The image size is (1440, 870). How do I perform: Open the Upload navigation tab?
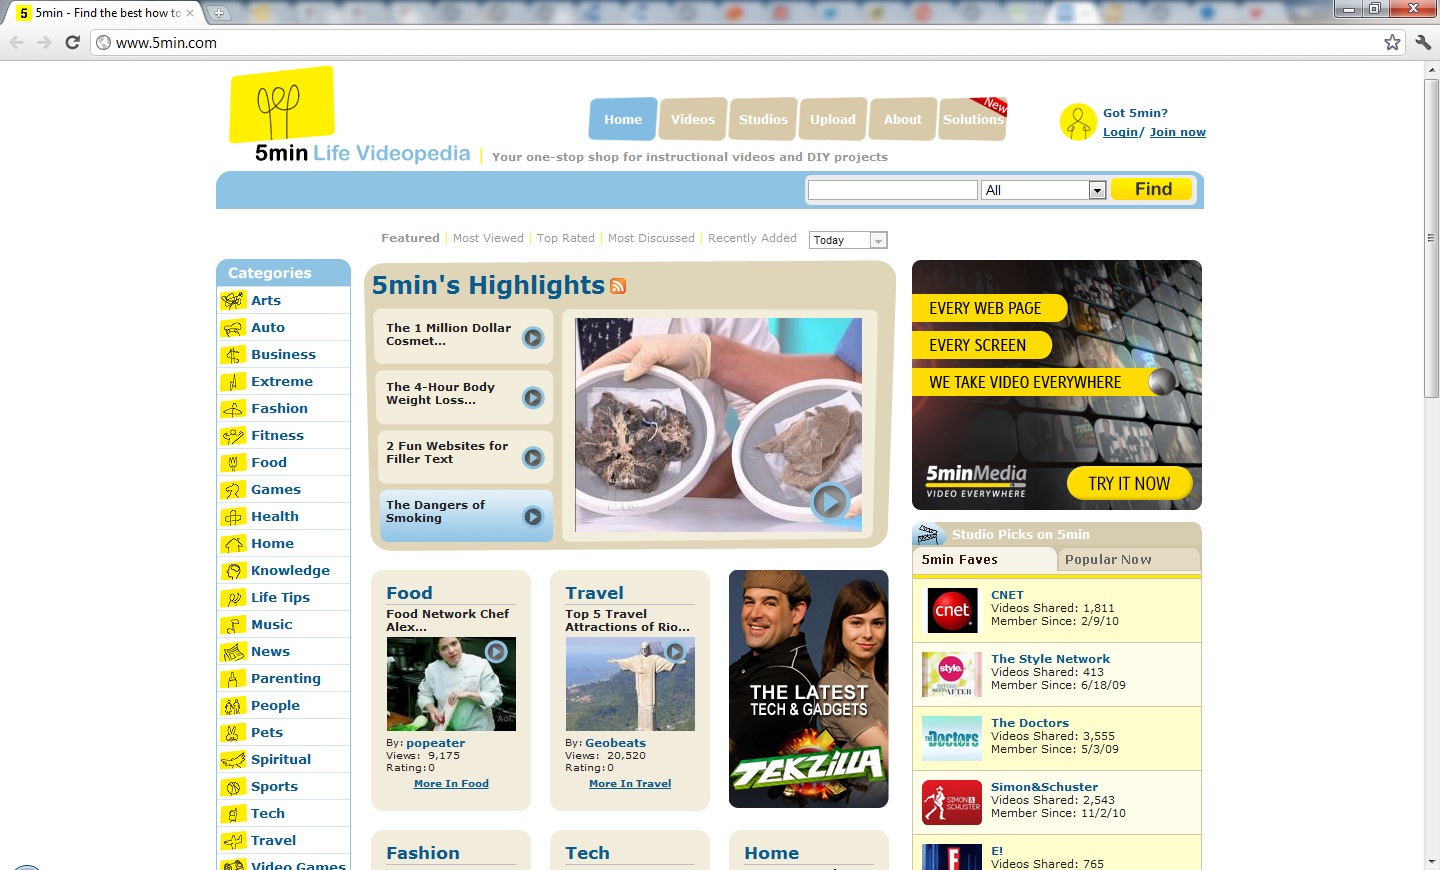(x=833, y=119)
